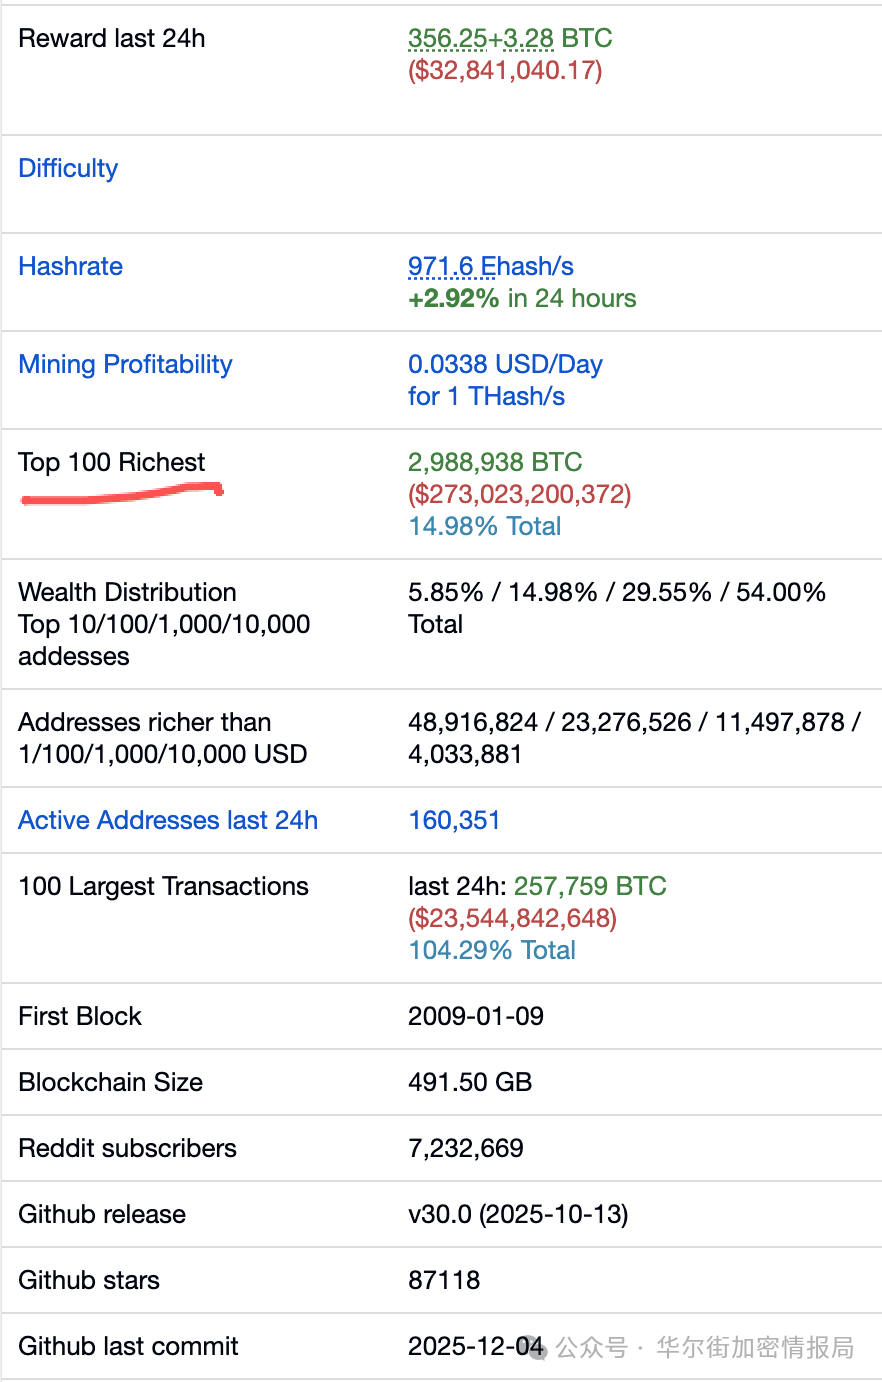
Task: Click the 257,759 BTC transactions amount
Action: [x=590, y=886]
